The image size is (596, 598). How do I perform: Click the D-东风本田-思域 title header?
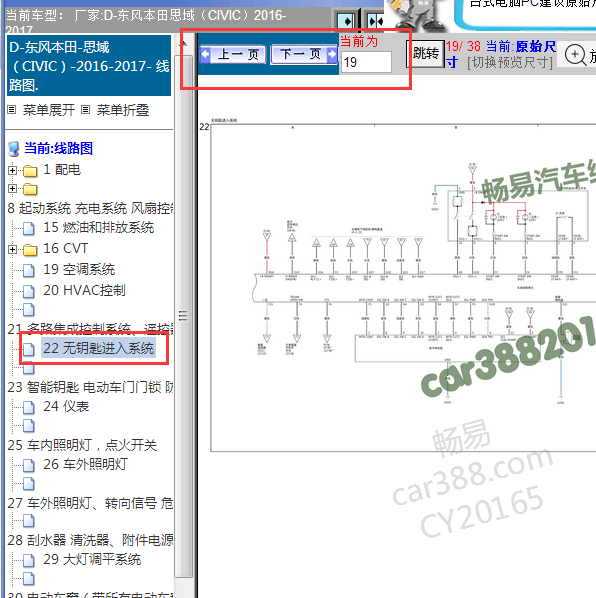[89, 66]
